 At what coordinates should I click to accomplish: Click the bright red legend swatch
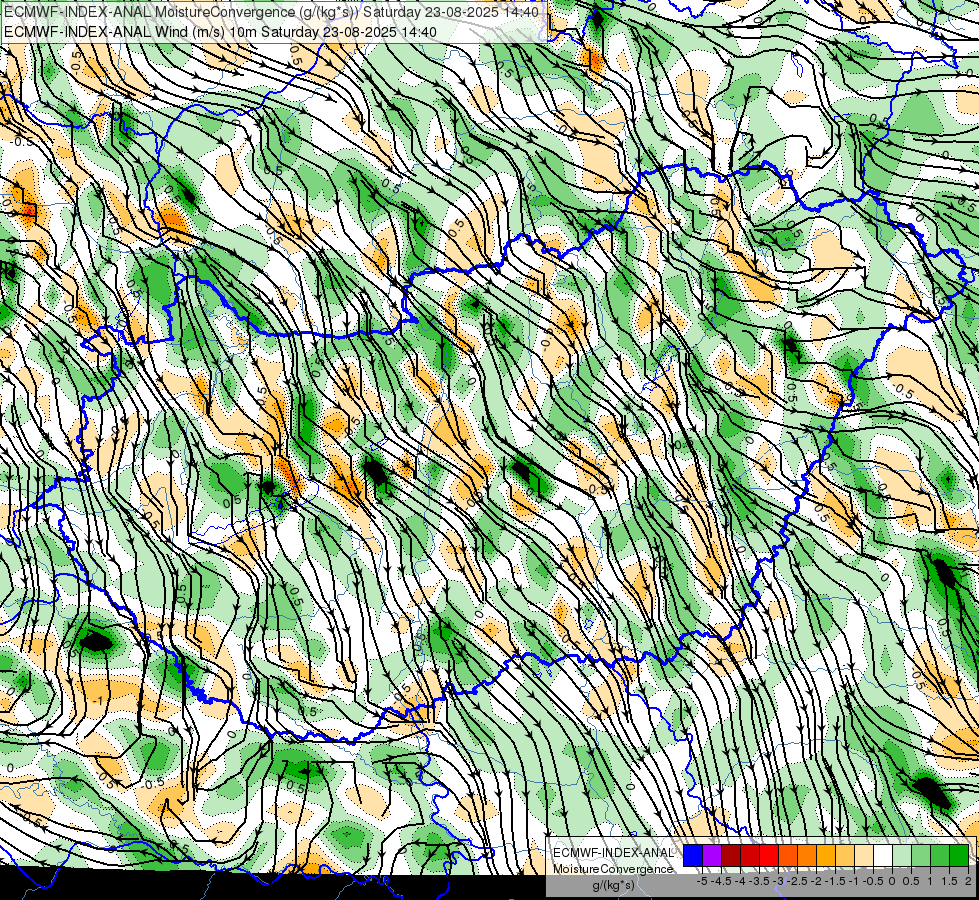769,855
